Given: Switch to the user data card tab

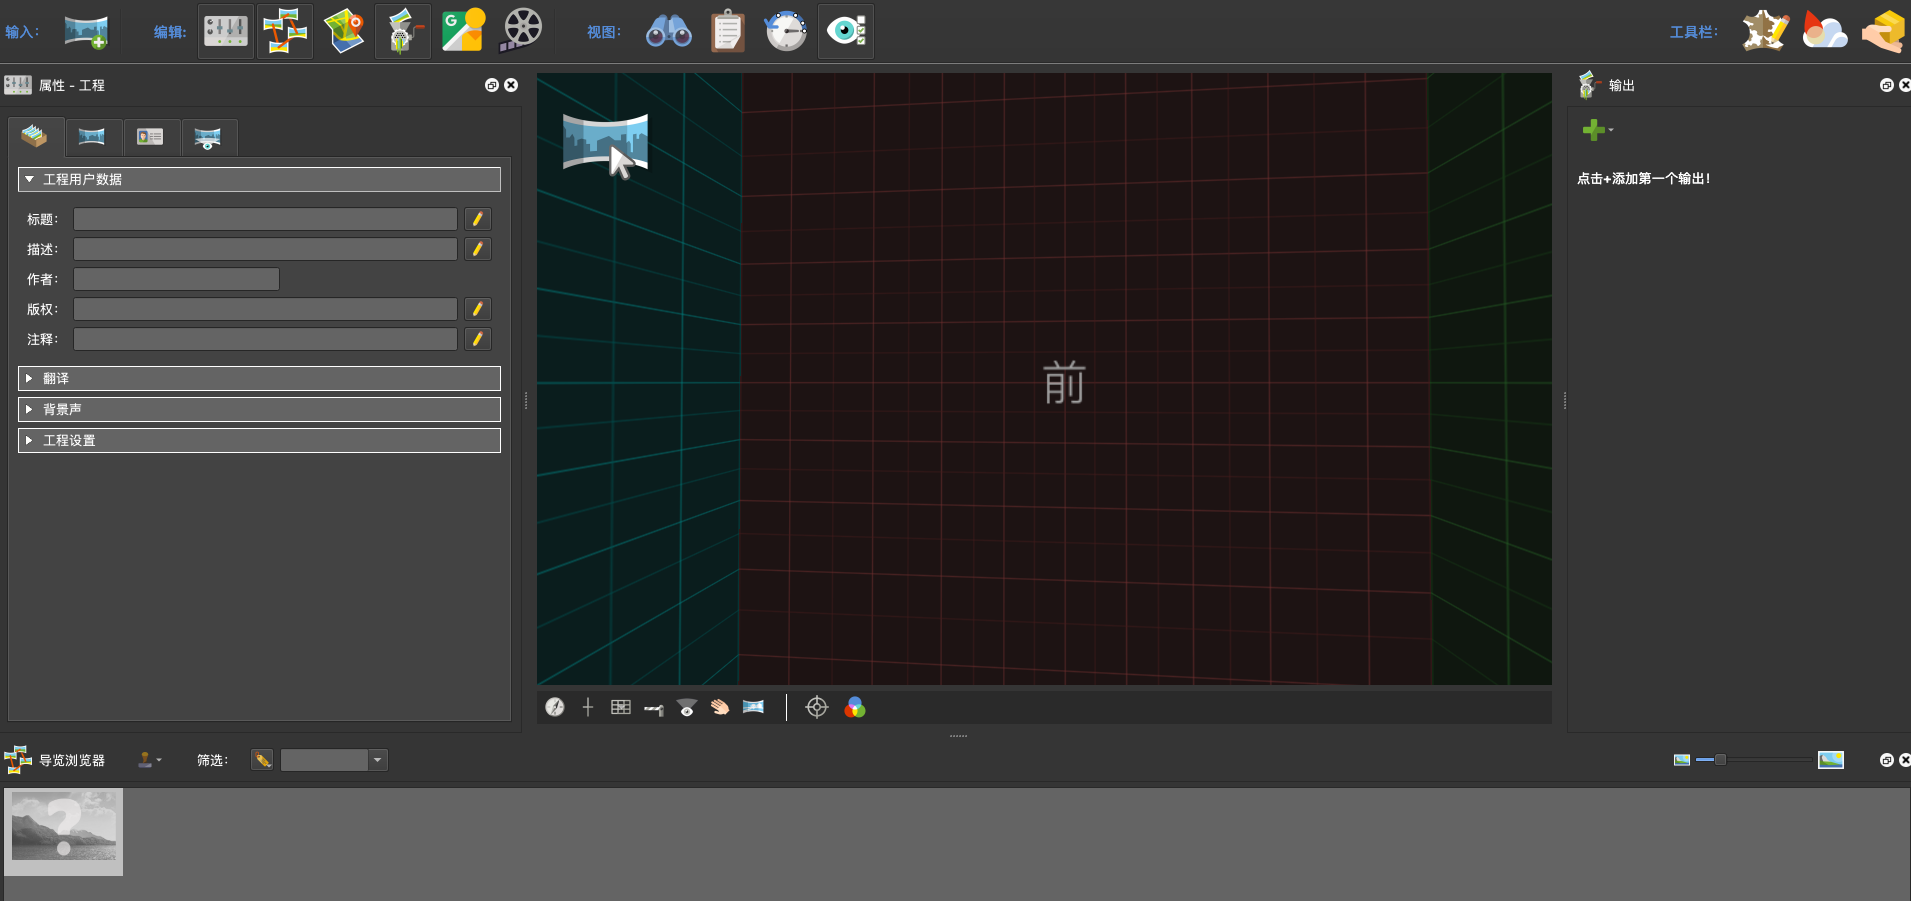Looking at the screenshot, I should point(150,137).
